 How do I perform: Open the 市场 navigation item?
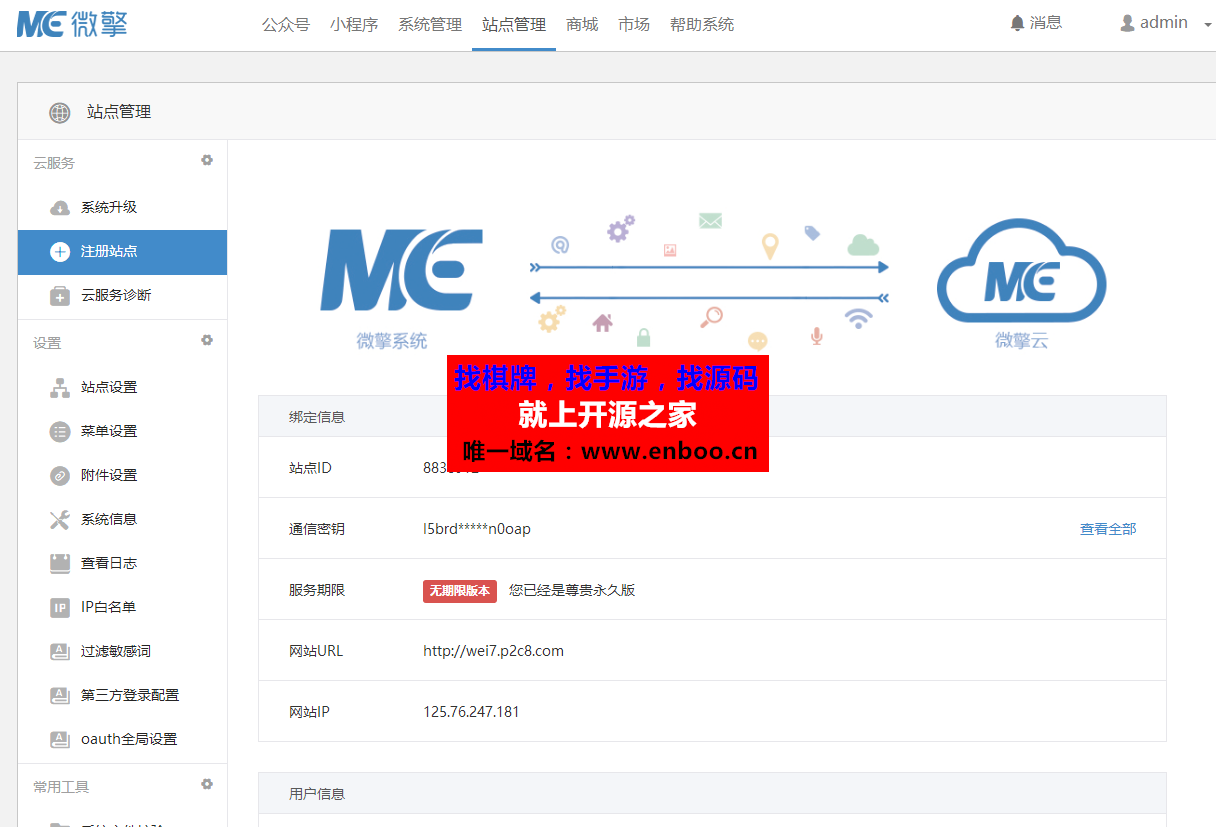634,25
